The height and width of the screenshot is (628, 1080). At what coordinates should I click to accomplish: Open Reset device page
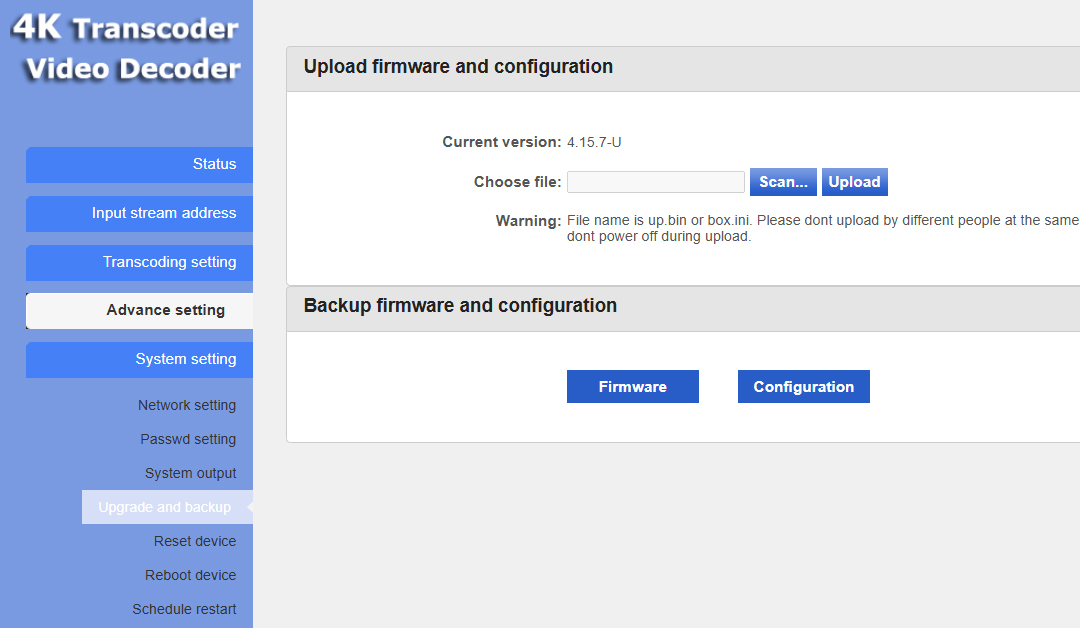(x=195, y=541)
